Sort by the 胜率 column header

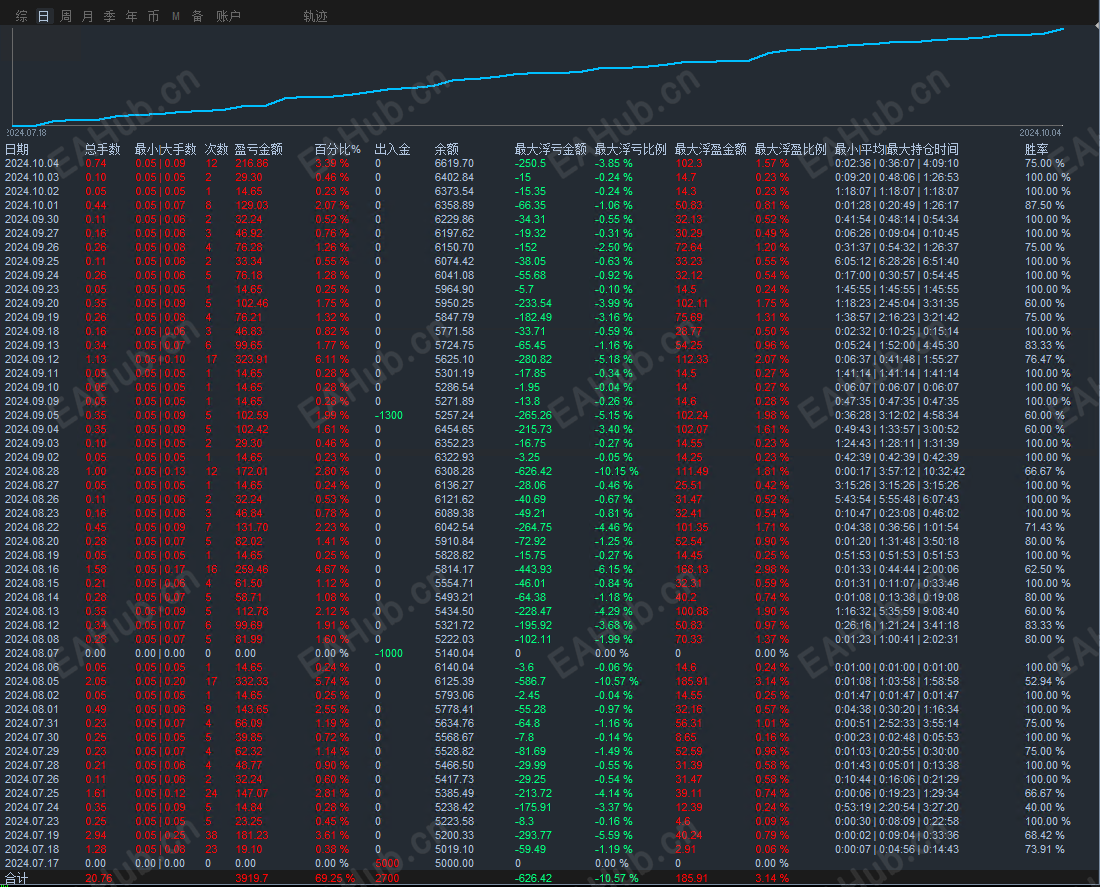point(1036,149)
